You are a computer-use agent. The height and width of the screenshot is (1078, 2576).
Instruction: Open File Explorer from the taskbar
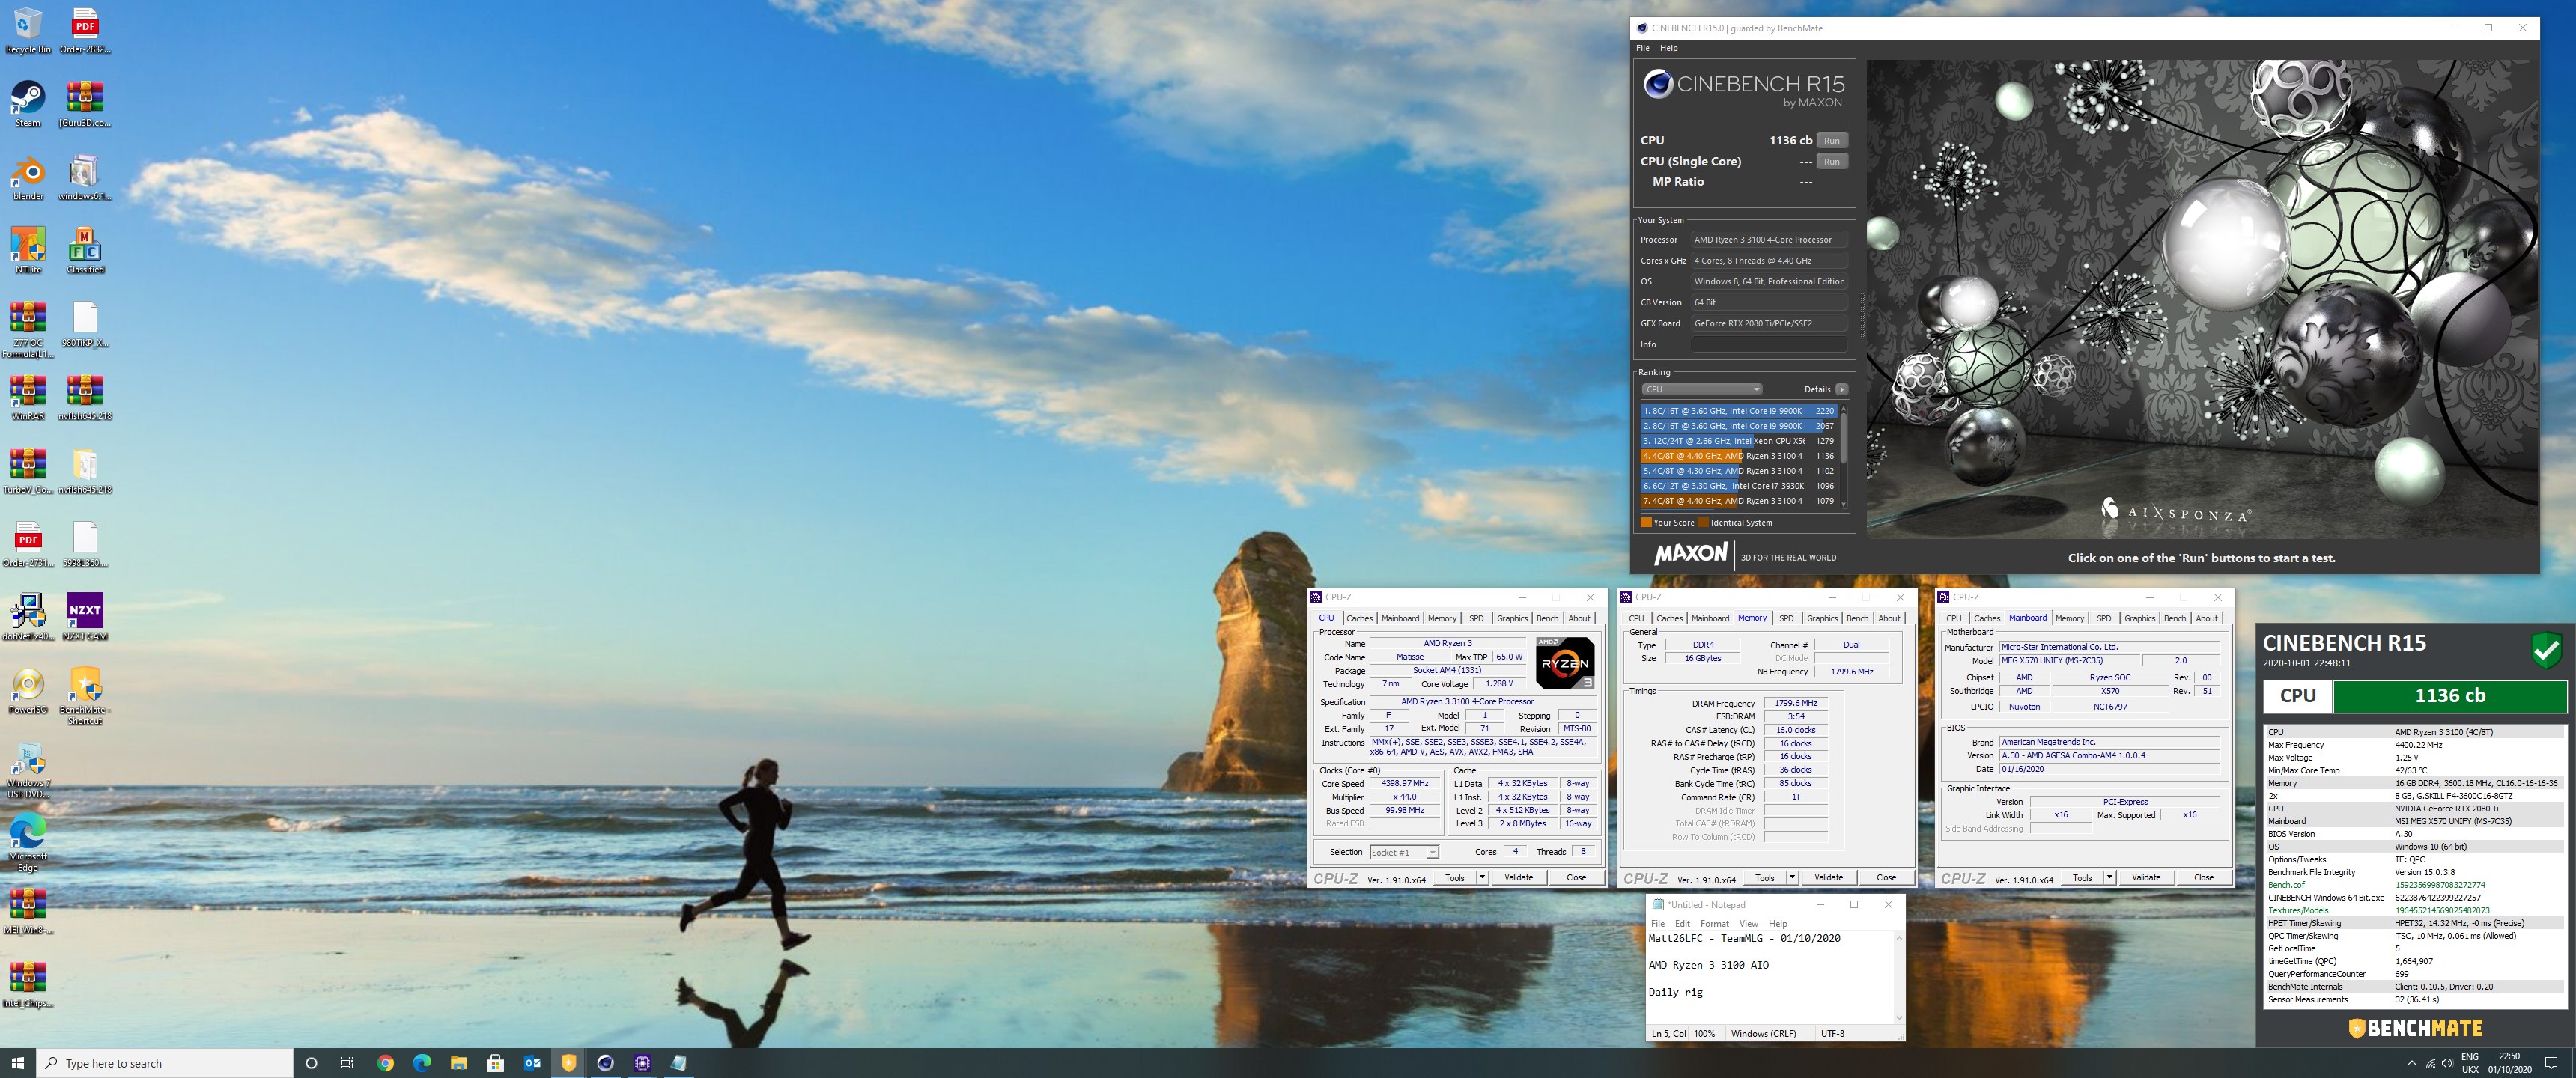pos(458,1063)
